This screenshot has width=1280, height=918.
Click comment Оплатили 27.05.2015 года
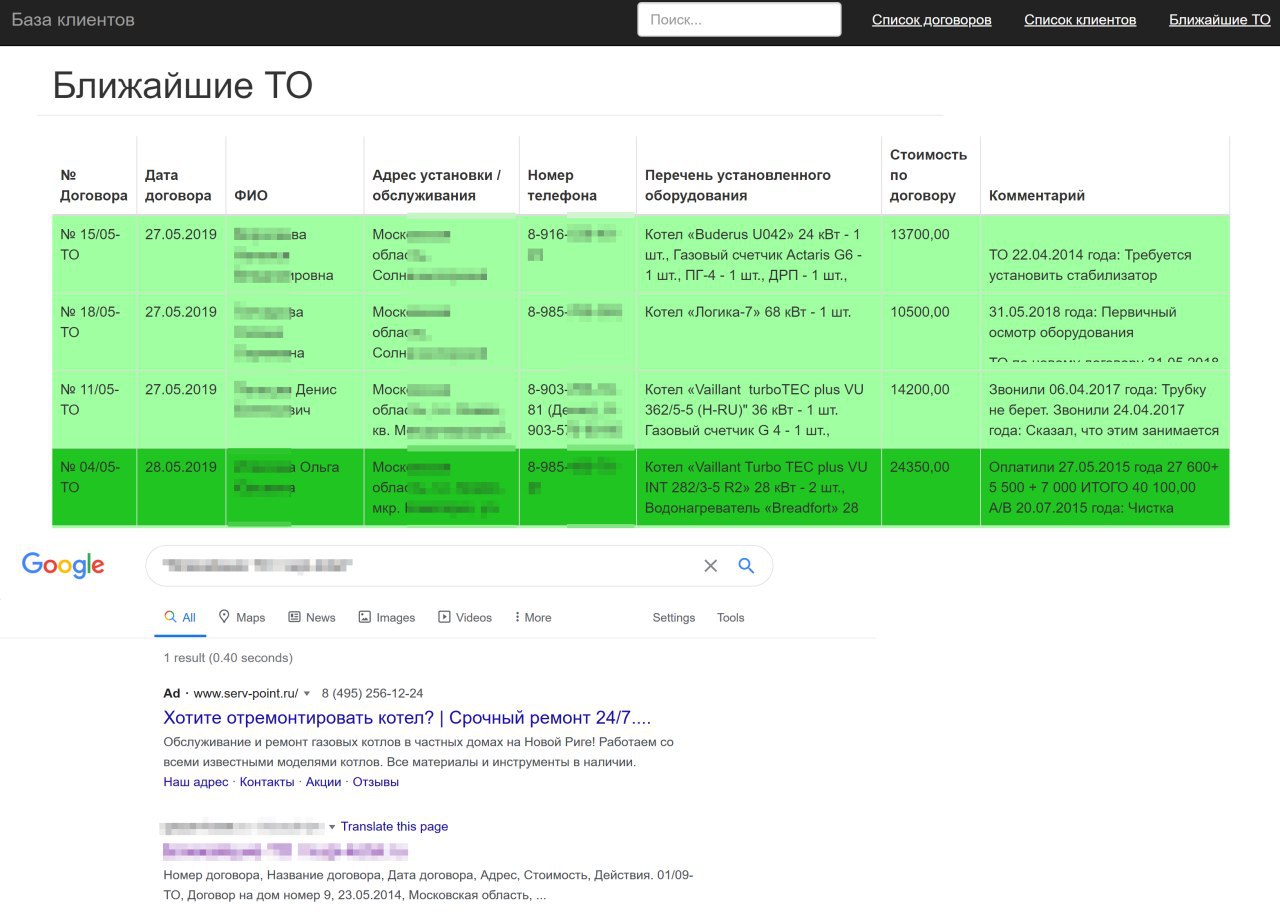(1105, 487)
